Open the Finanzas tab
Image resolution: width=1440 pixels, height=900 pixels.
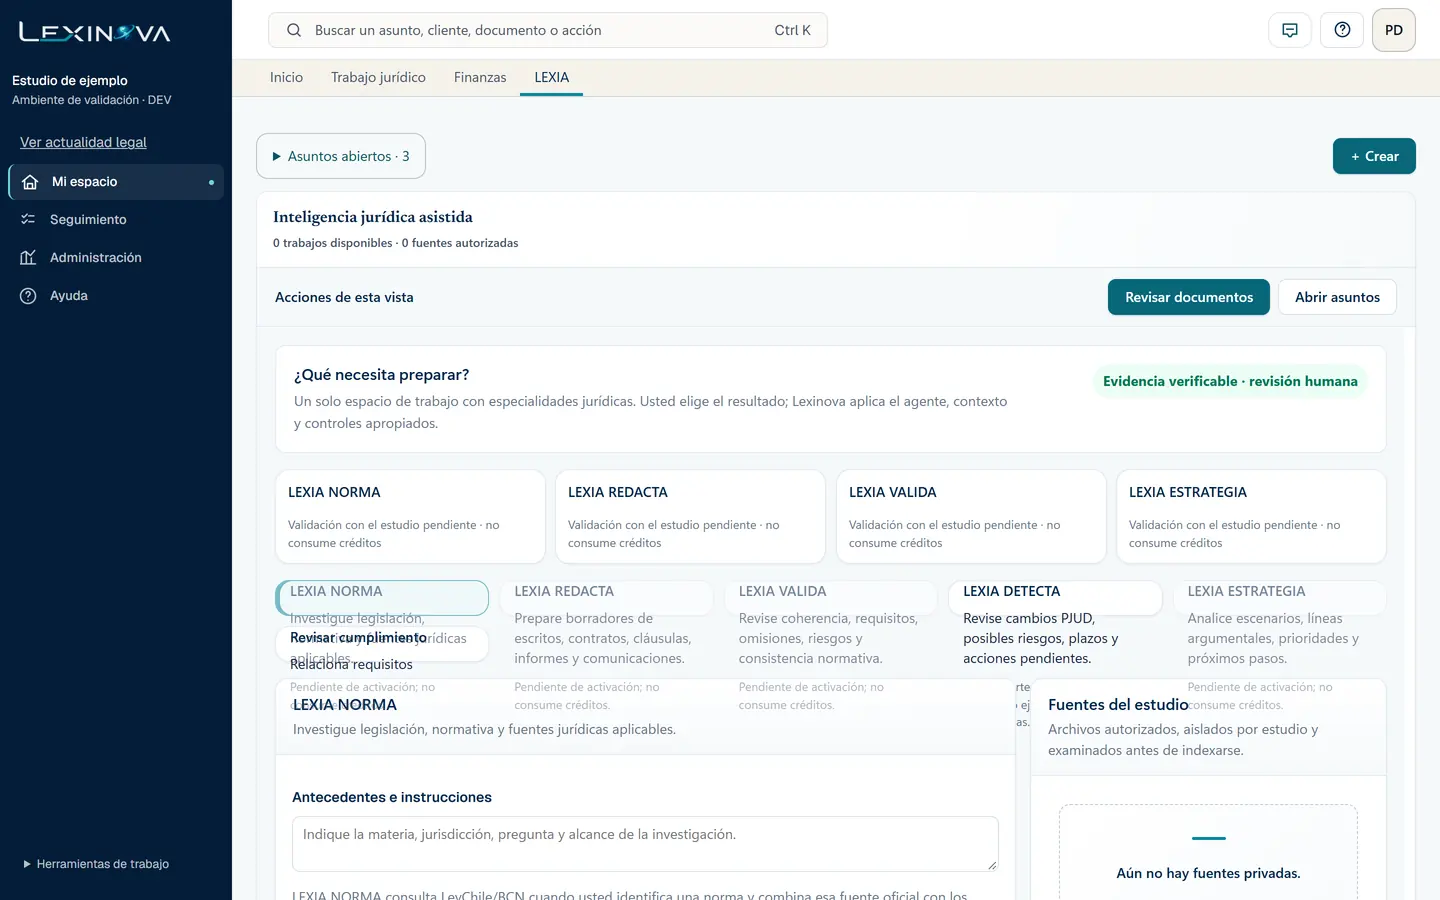tap(480, 77)
